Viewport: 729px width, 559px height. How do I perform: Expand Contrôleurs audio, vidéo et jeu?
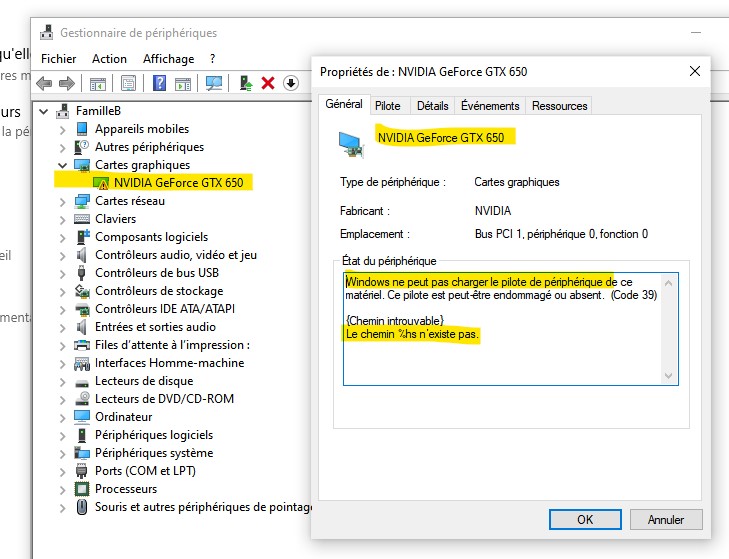click(62, 255)
